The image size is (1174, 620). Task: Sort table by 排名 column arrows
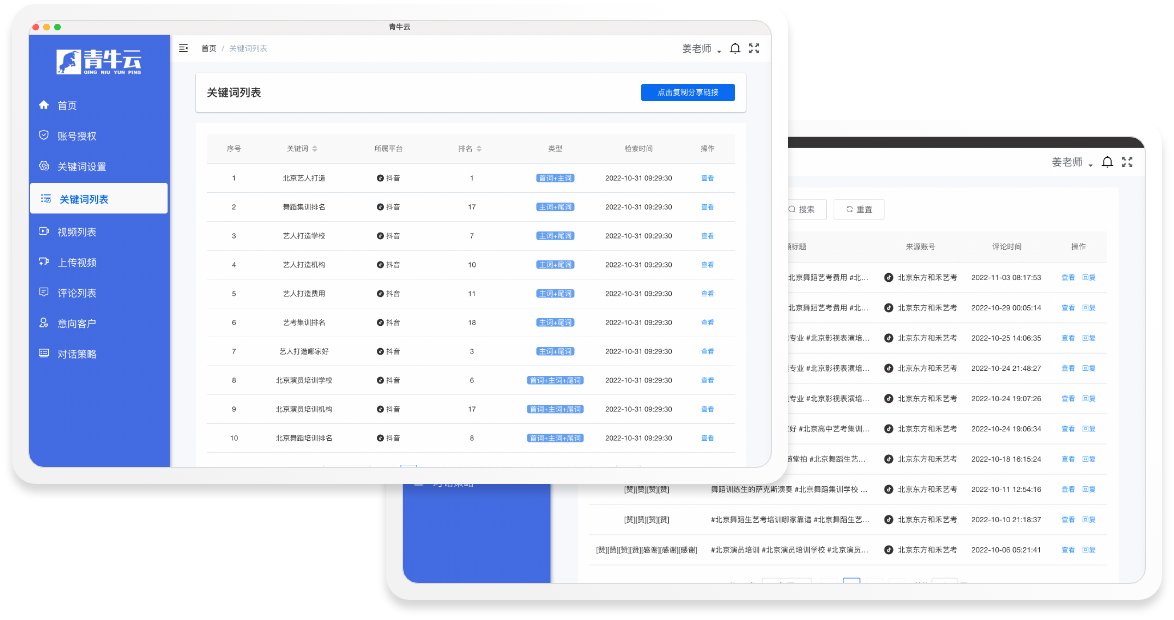point(479,149)
